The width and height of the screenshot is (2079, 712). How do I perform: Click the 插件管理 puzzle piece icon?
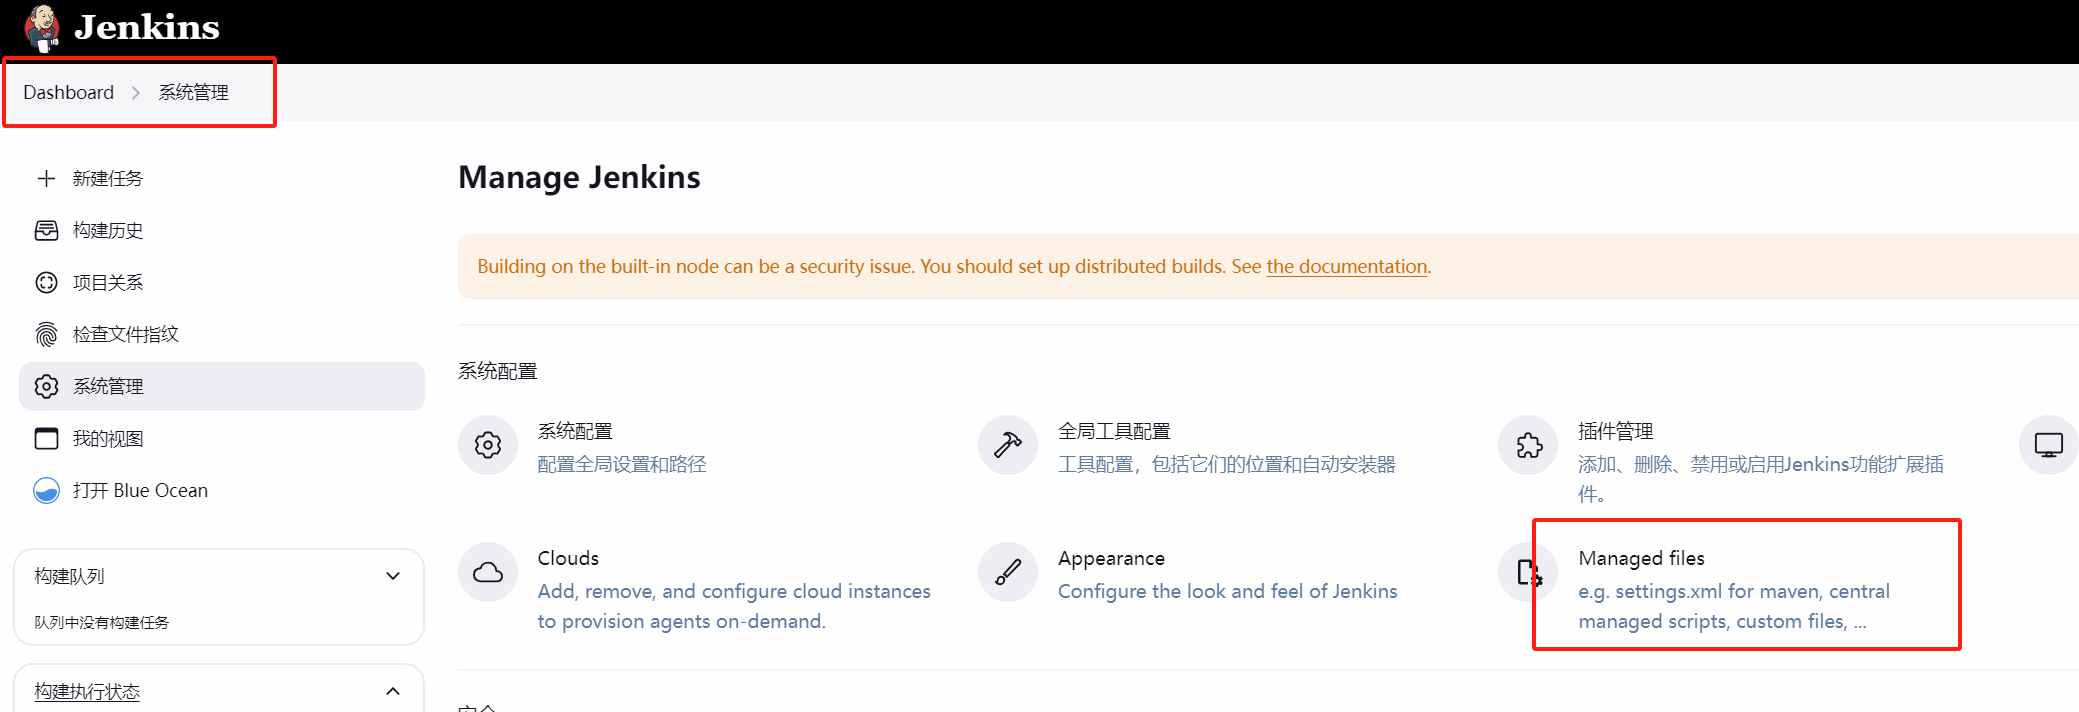click(x=1528, y=445)
